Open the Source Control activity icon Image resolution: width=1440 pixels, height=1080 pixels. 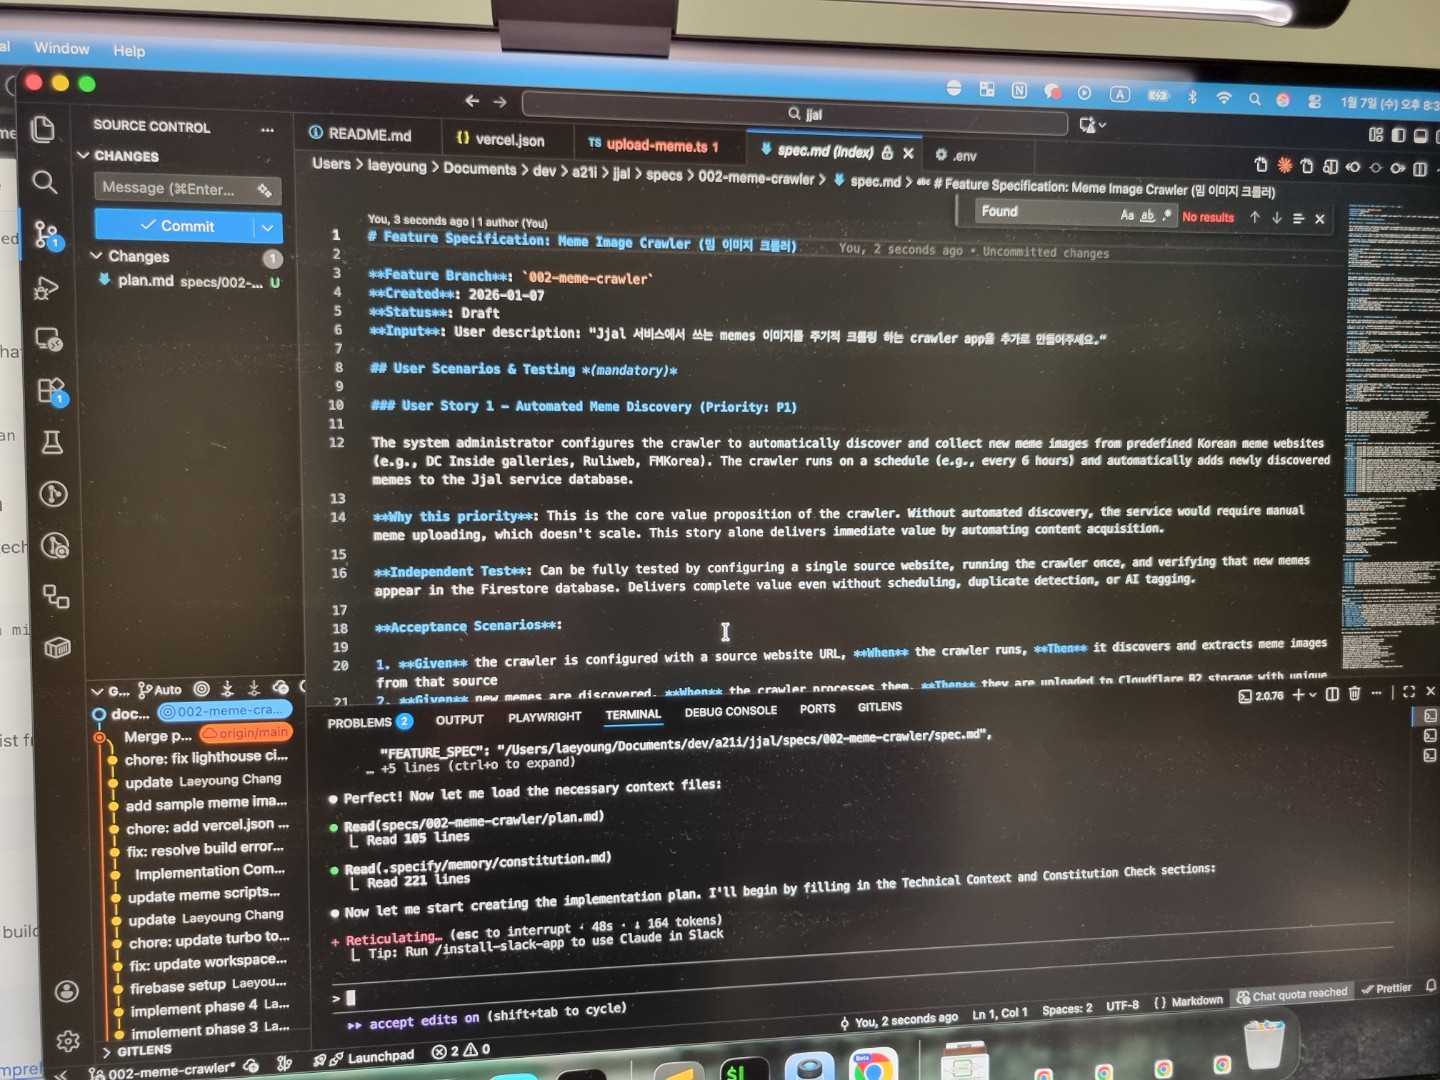pyautogui.click(x=46, y=235)
